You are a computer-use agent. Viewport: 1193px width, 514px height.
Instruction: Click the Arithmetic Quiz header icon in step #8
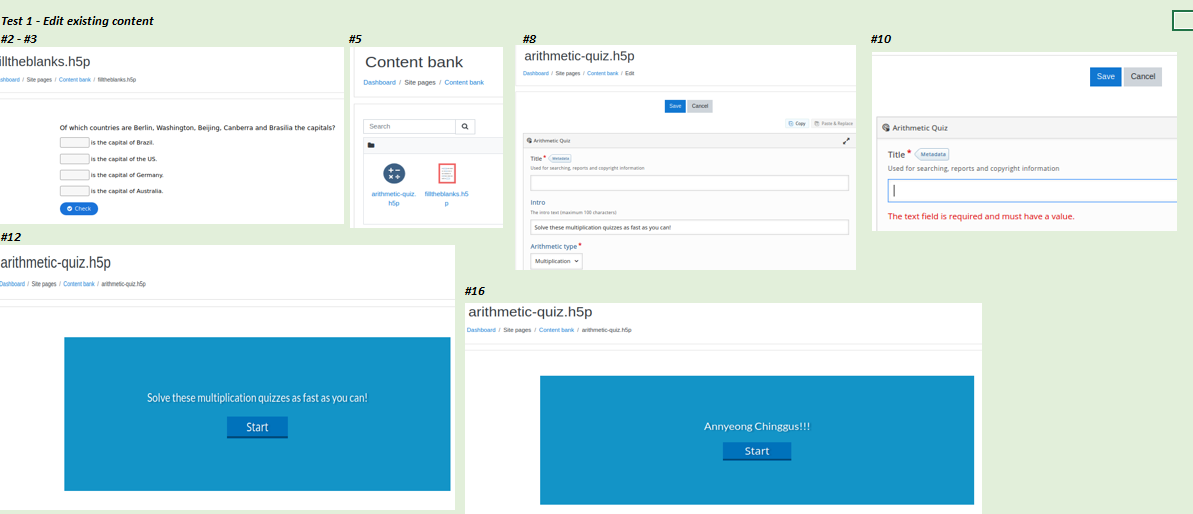click(x=530, y=141)
